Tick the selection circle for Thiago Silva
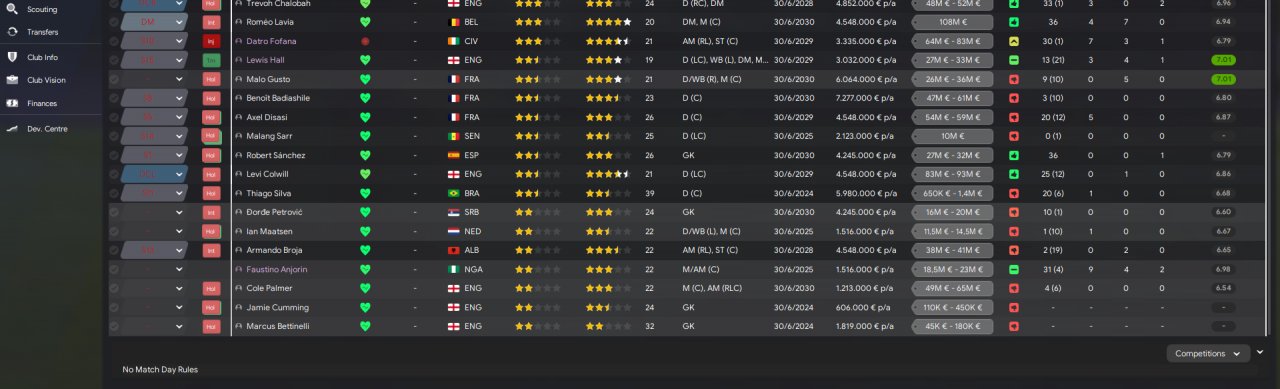Image resolution: width=1280 pixels, height=389 pixels. pos(114,193)
